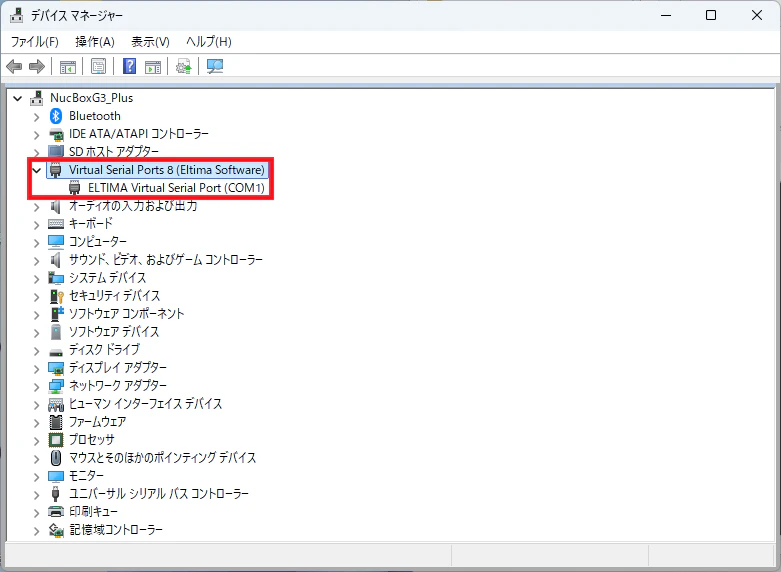Collapse the Virtual Serial Ports 8 category
The image size is (781, 572).
click(36, 170)
